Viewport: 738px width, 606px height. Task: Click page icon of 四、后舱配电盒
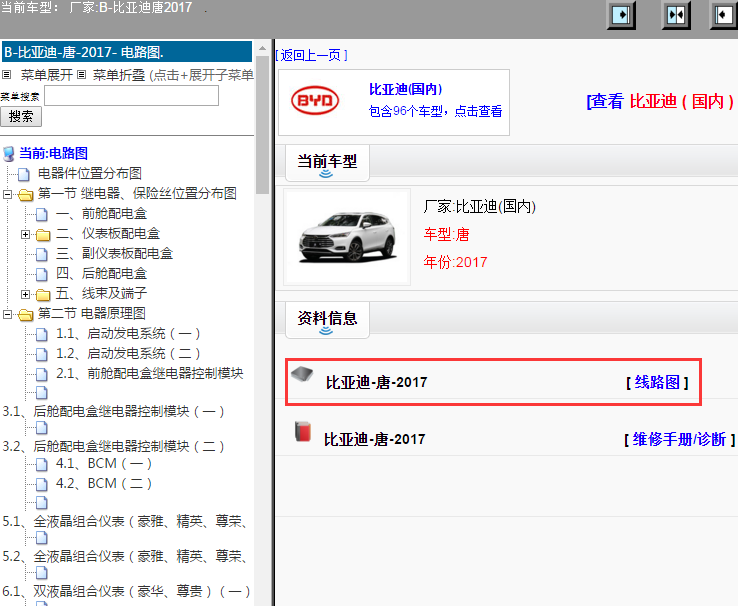tap(42, 274)
